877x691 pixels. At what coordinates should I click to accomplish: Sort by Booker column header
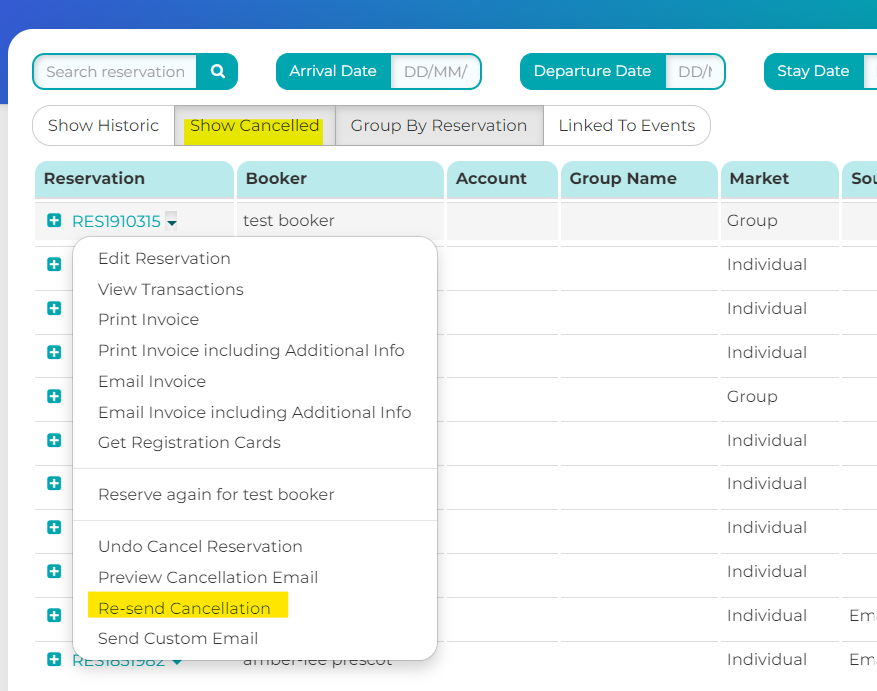pyautogui.click(x=340, y=179)
